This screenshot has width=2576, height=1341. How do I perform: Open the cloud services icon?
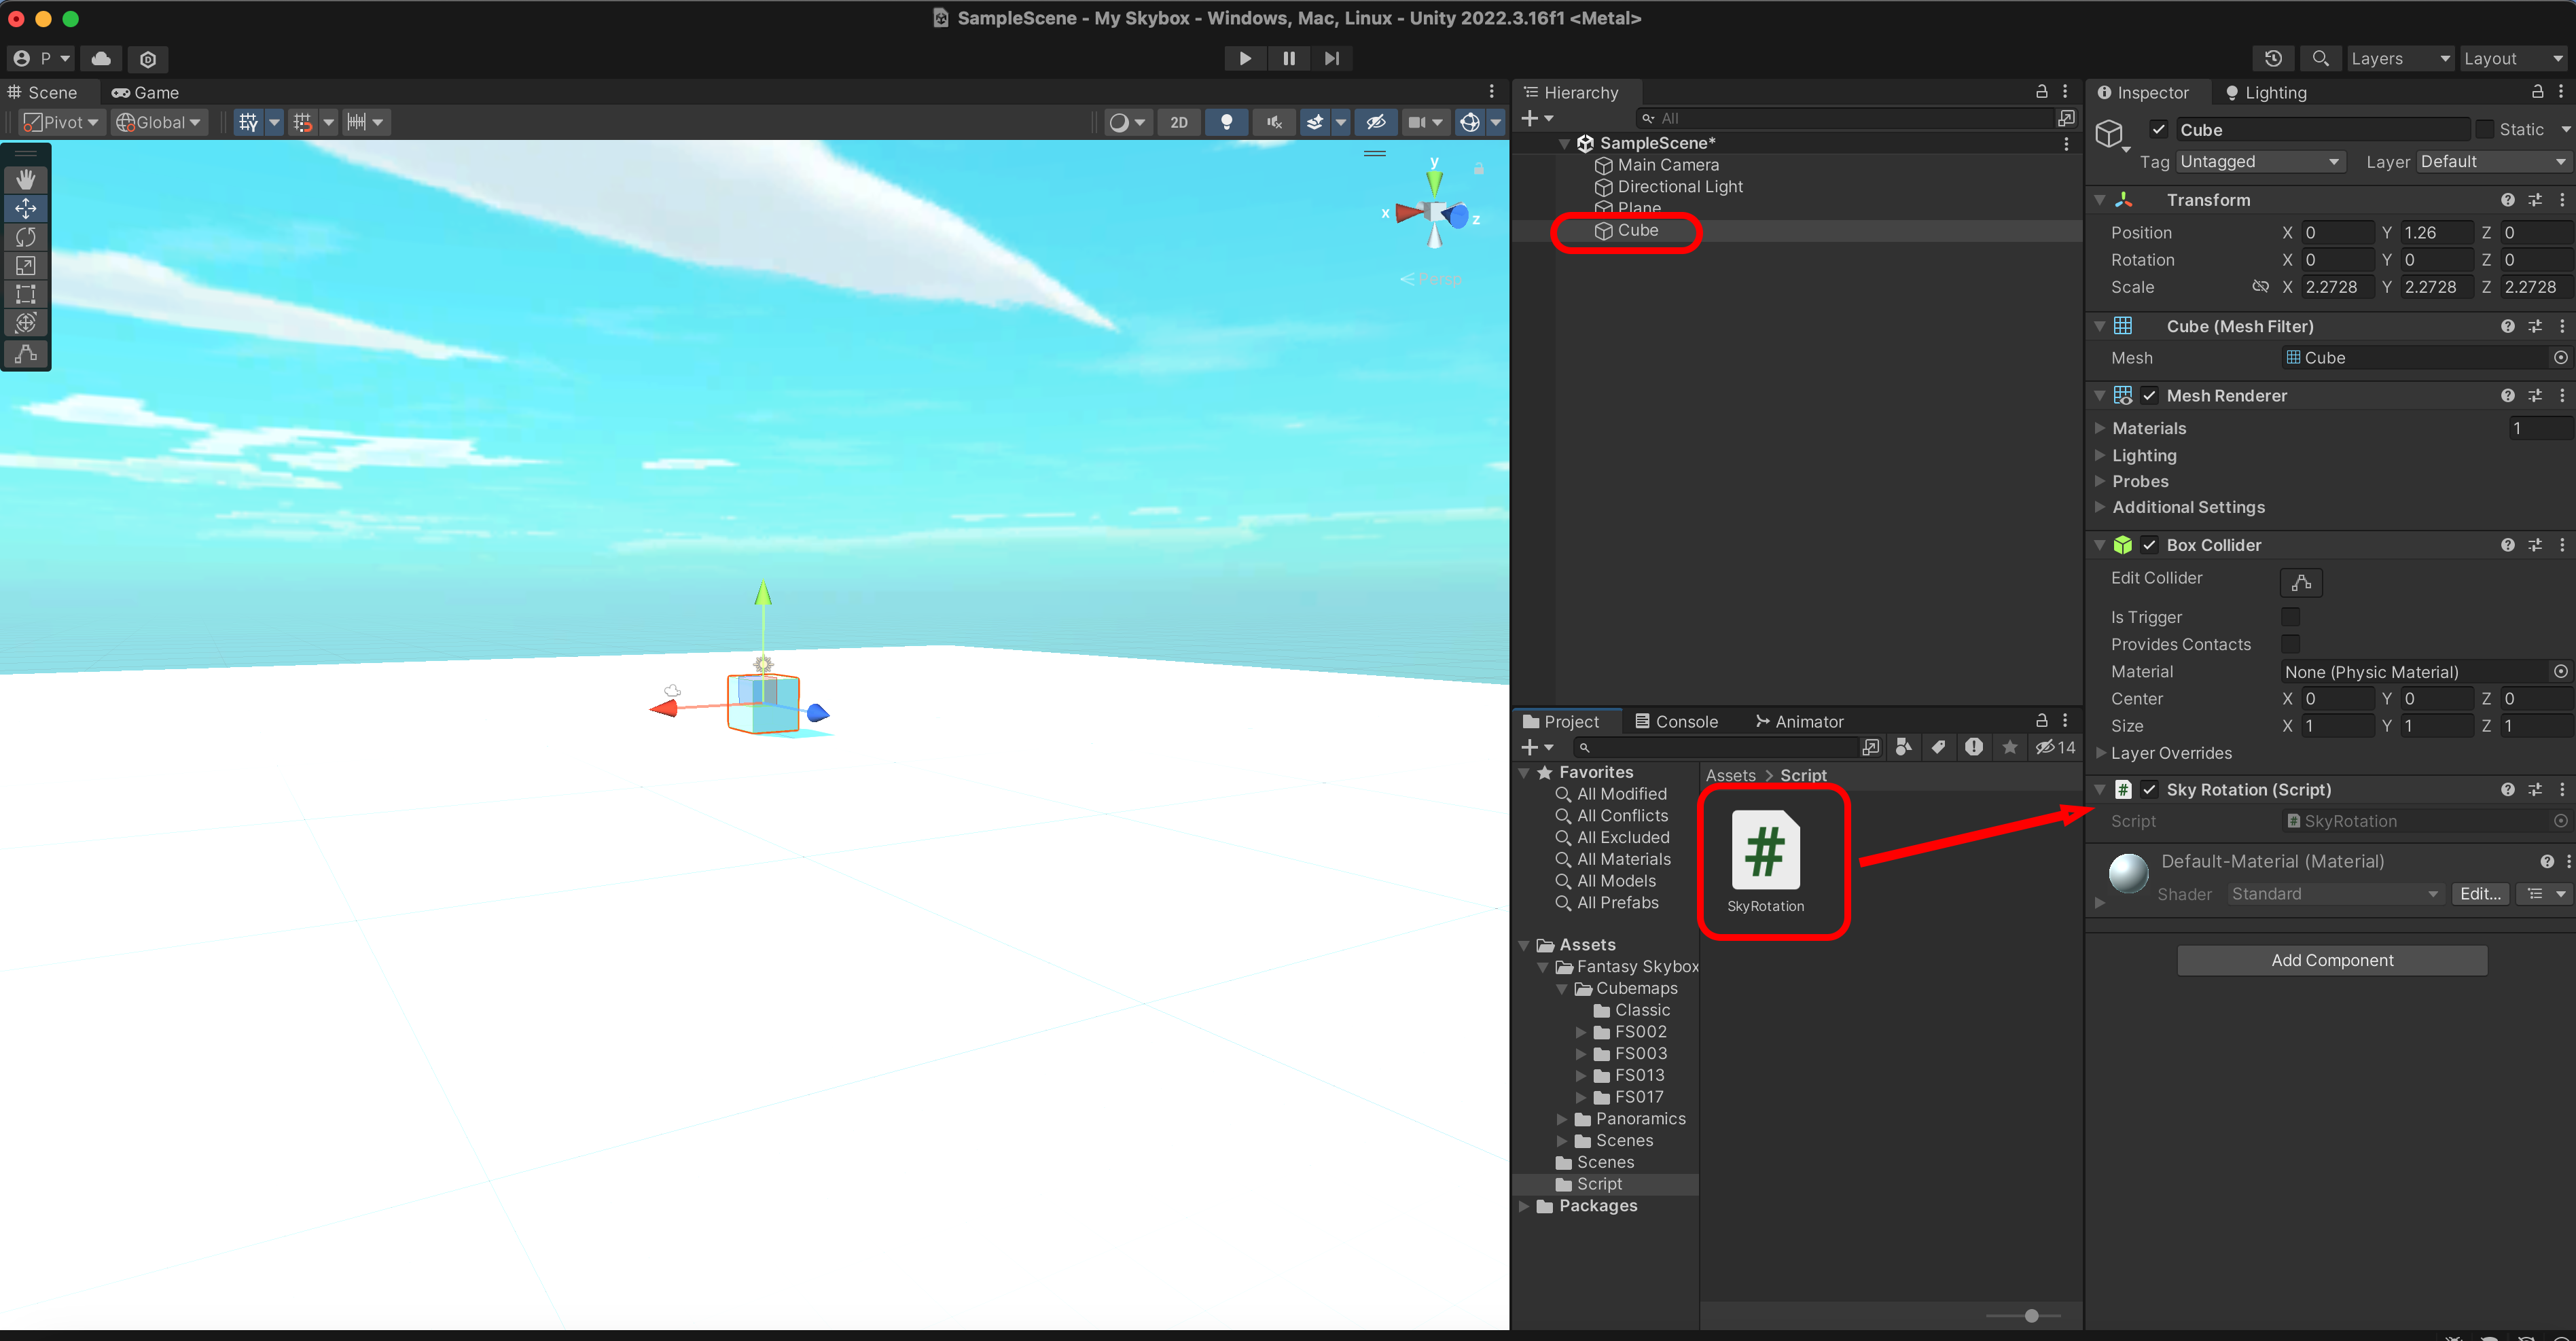(101, 58)
